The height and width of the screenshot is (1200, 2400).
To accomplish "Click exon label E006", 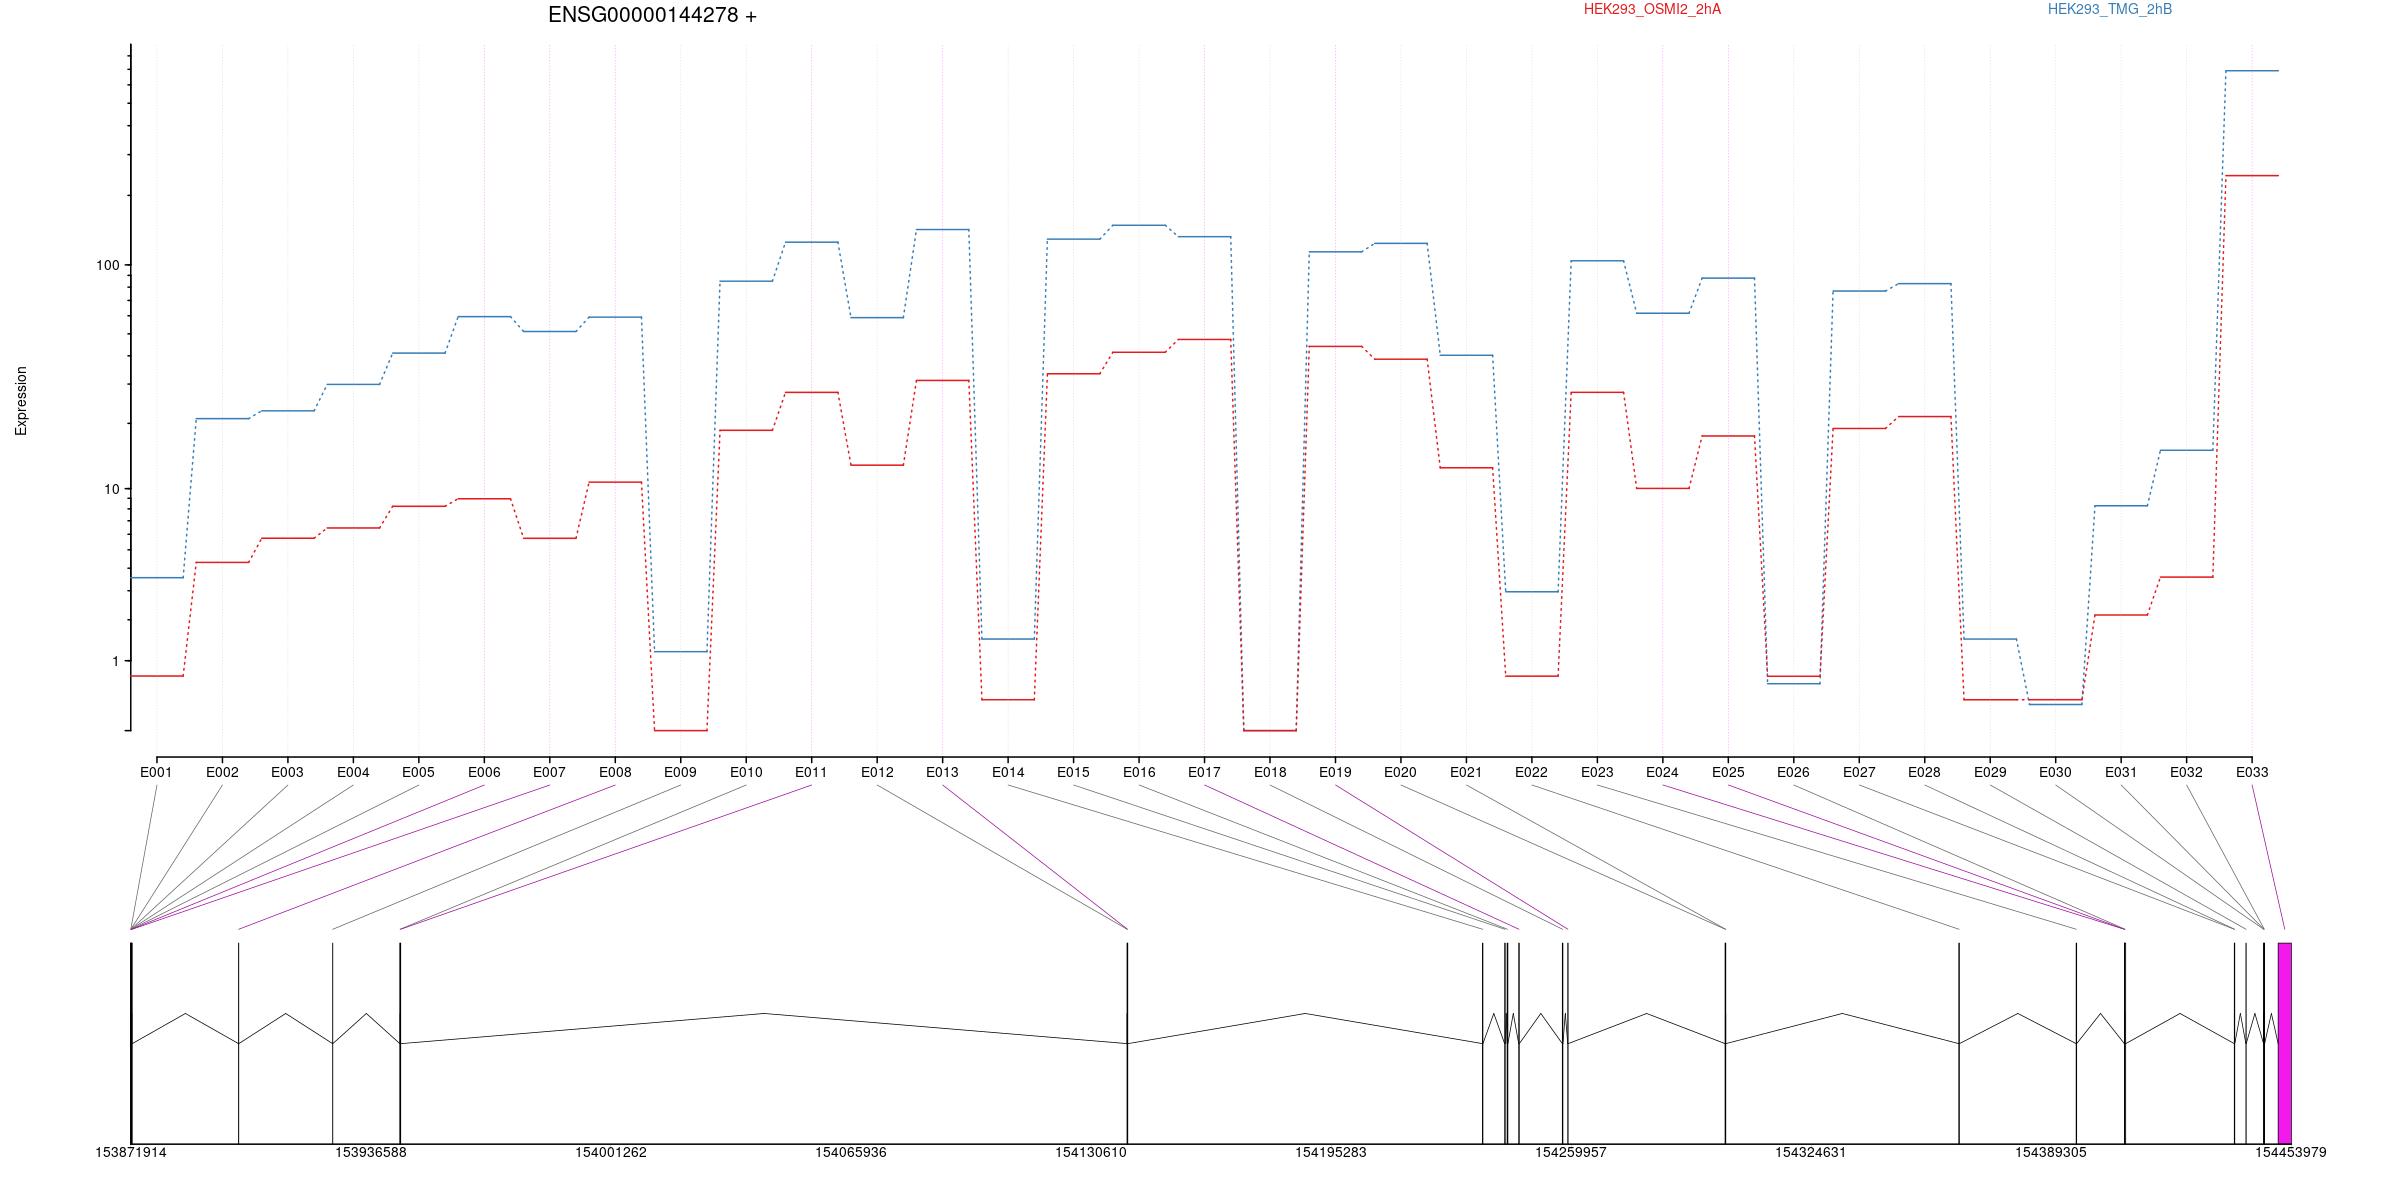I will [484, 772].
